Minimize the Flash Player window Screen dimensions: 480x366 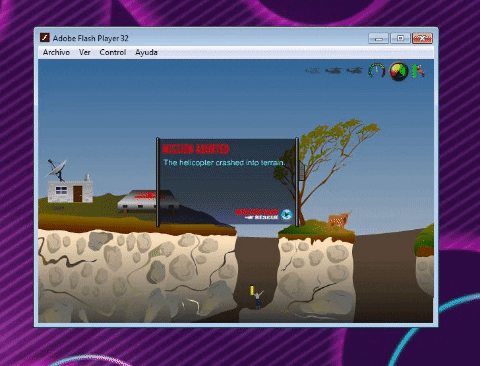click(378, 38)
